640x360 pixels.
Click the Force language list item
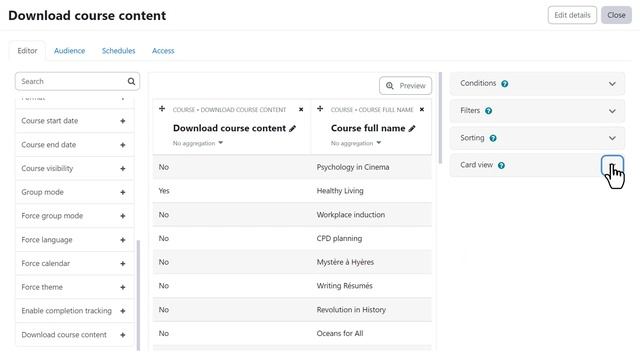pyautogui.click(x=75, y=240)
